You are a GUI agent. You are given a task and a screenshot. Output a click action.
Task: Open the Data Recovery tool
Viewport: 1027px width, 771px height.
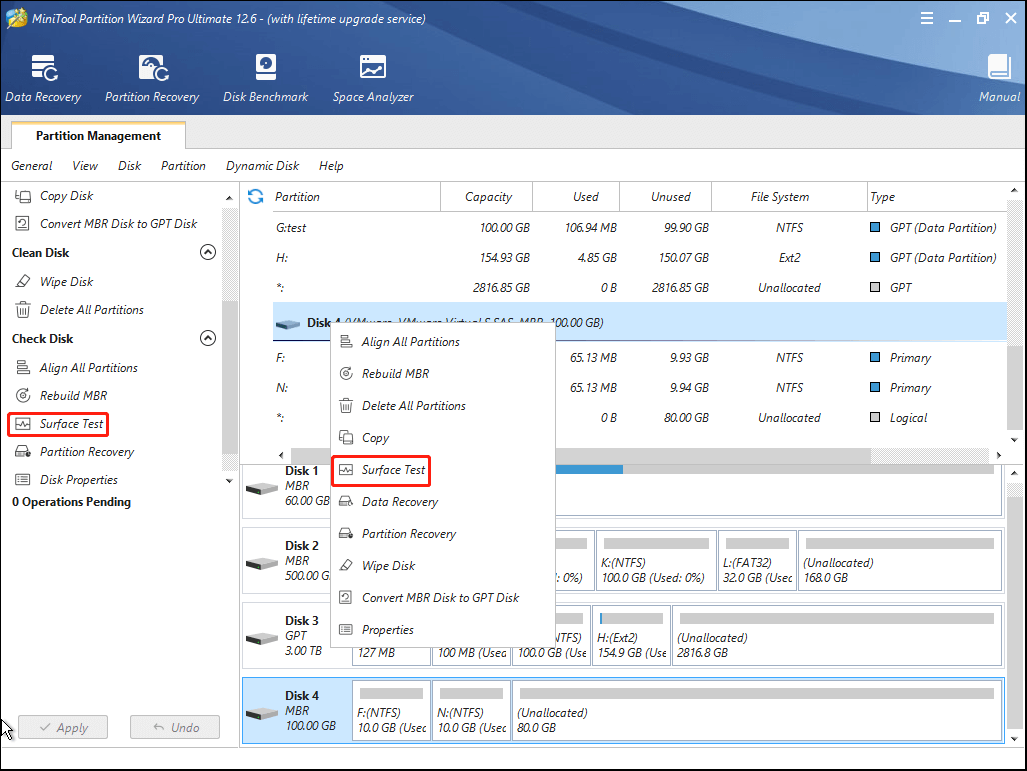pos(43,79)
